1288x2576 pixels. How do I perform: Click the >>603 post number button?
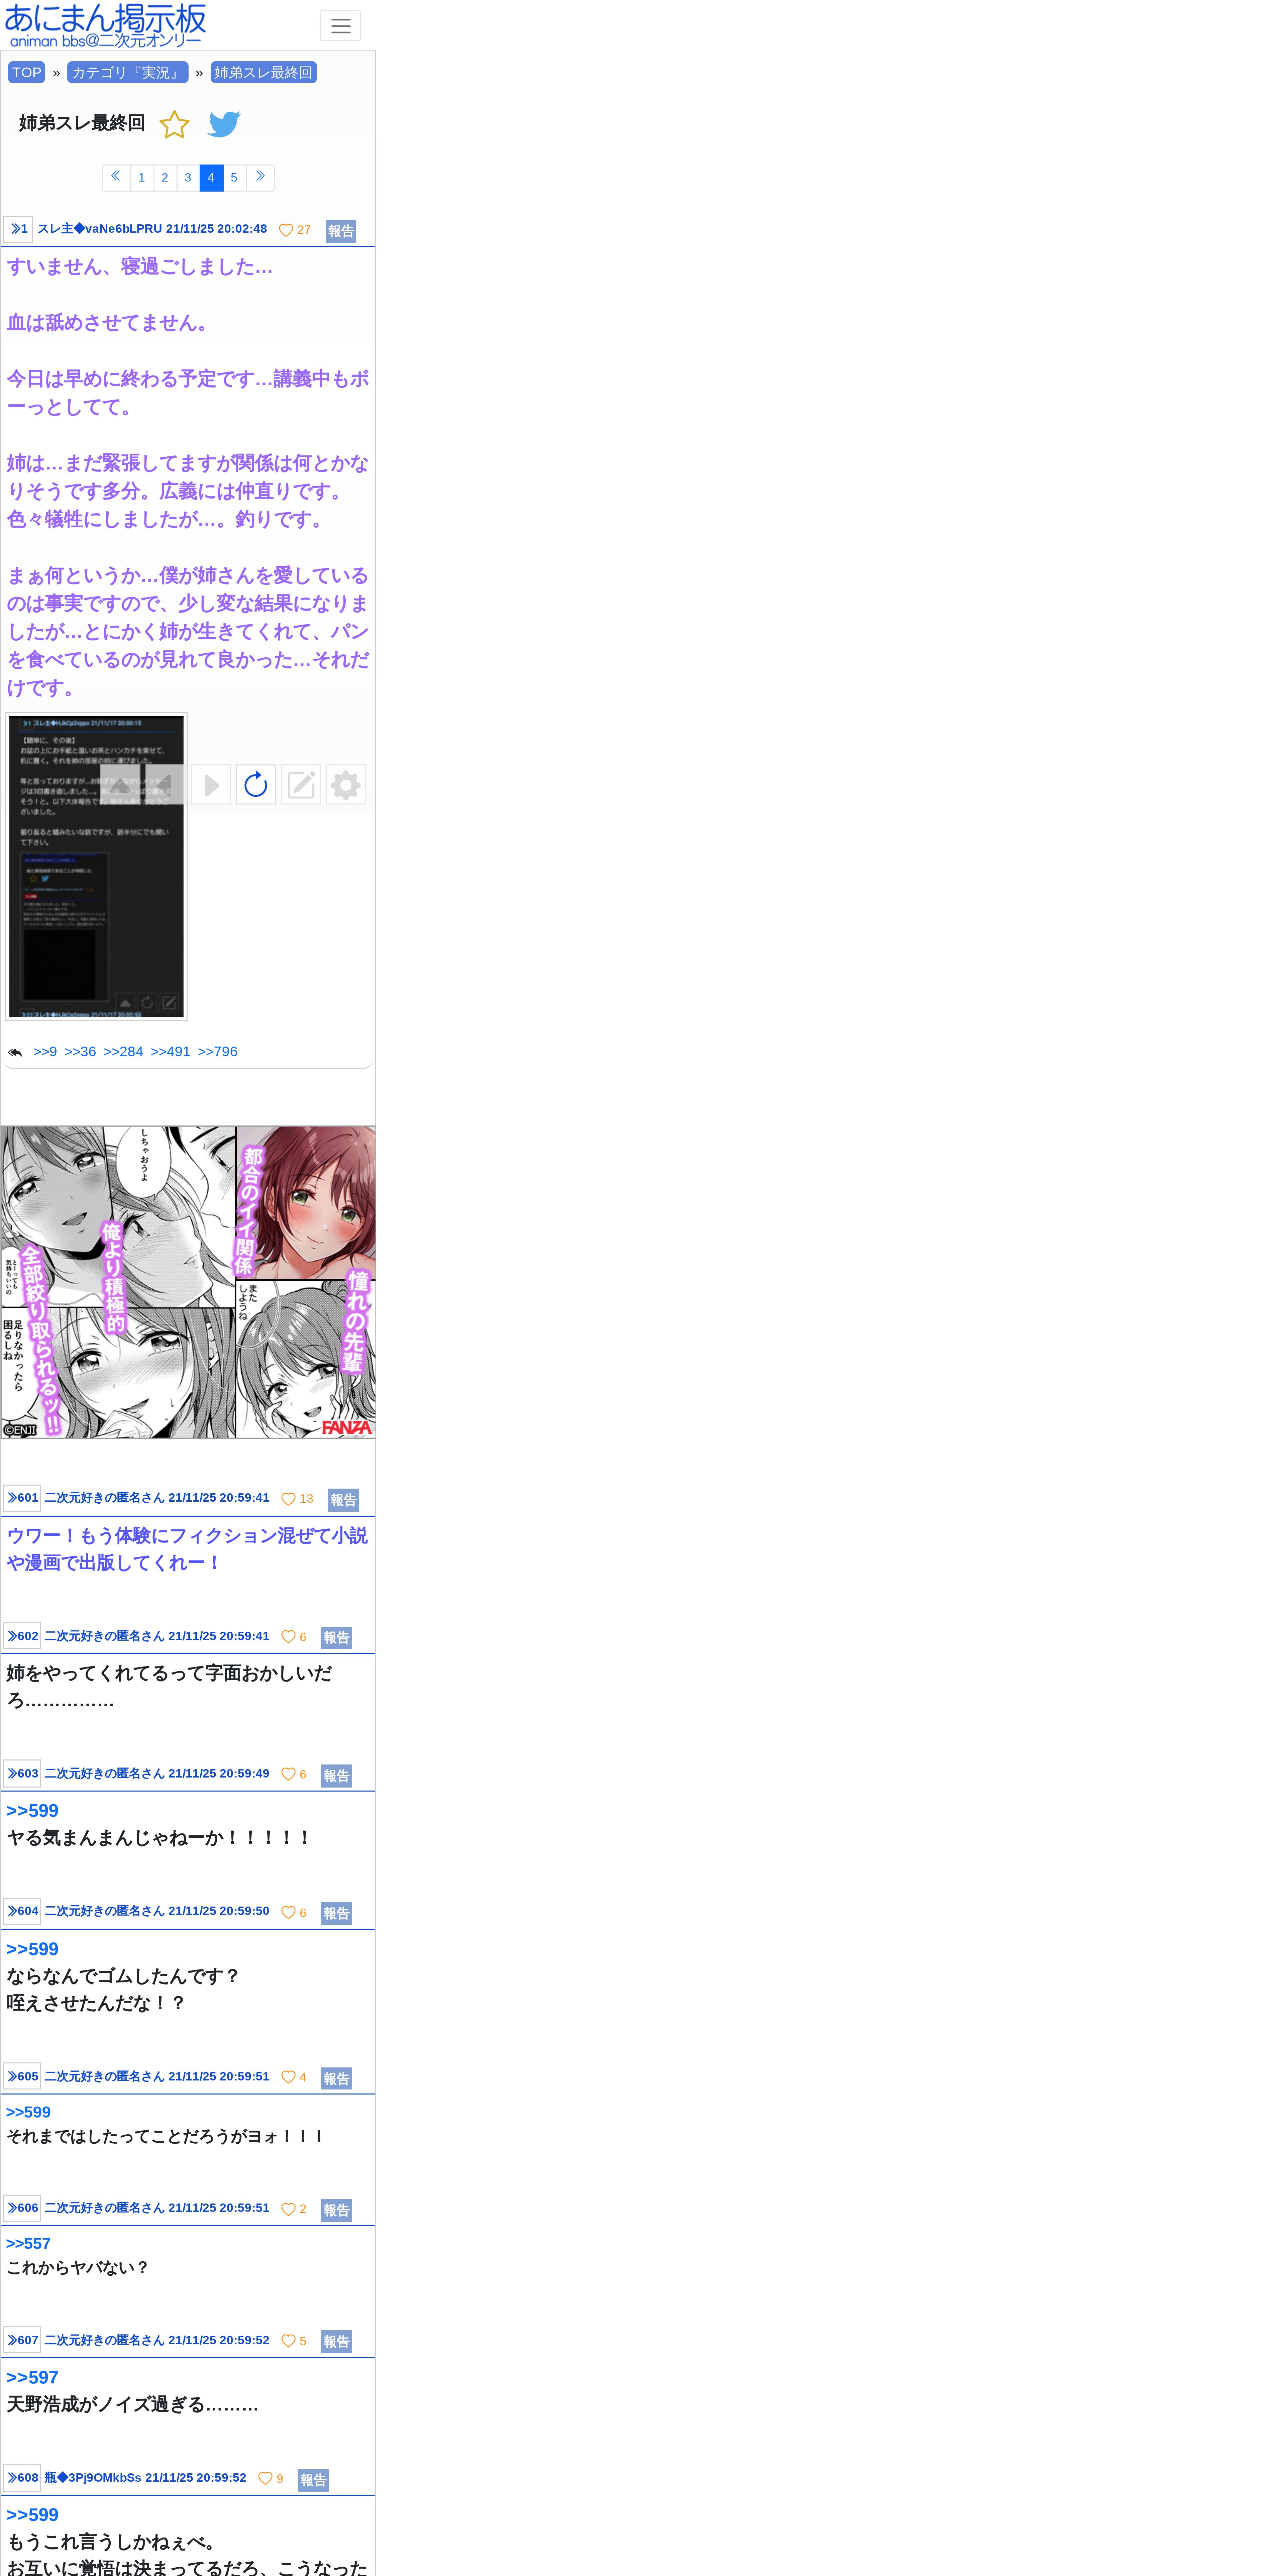pyautogui.click(x=22, y=1774)
